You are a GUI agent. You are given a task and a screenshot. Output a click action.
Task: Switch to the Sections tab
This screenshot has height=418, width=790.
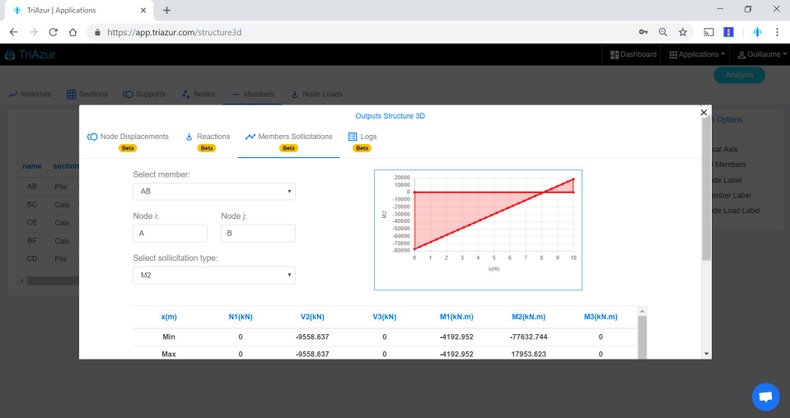click(x=87, y=94)
